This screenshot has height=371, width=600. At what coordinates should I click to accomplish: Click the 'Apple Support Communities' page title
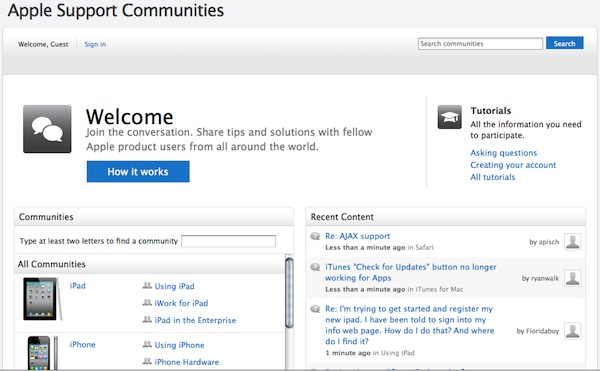click(x=116, y=10)
